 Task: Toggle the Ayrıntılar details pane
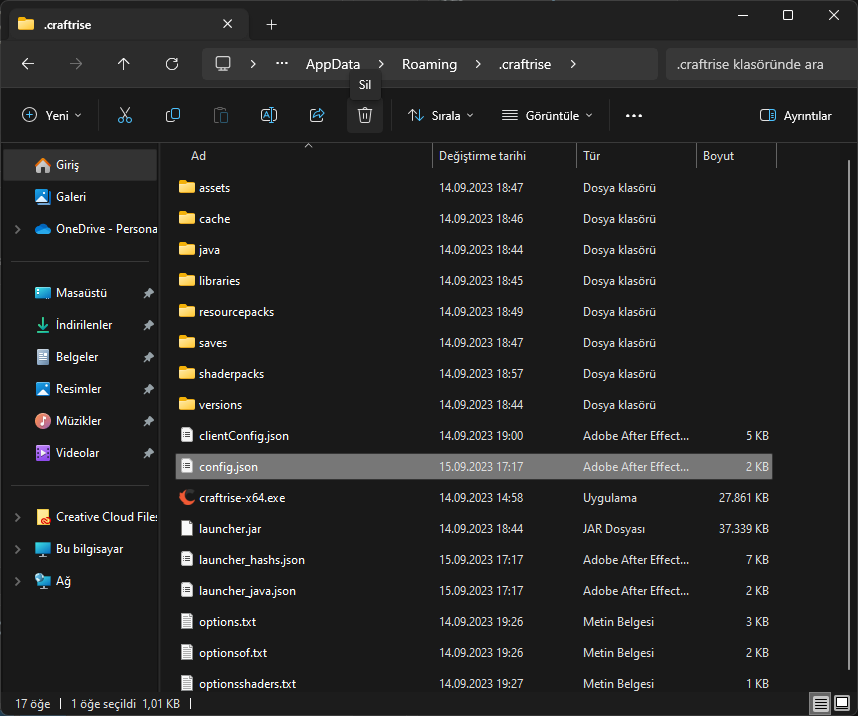(795, 115)
